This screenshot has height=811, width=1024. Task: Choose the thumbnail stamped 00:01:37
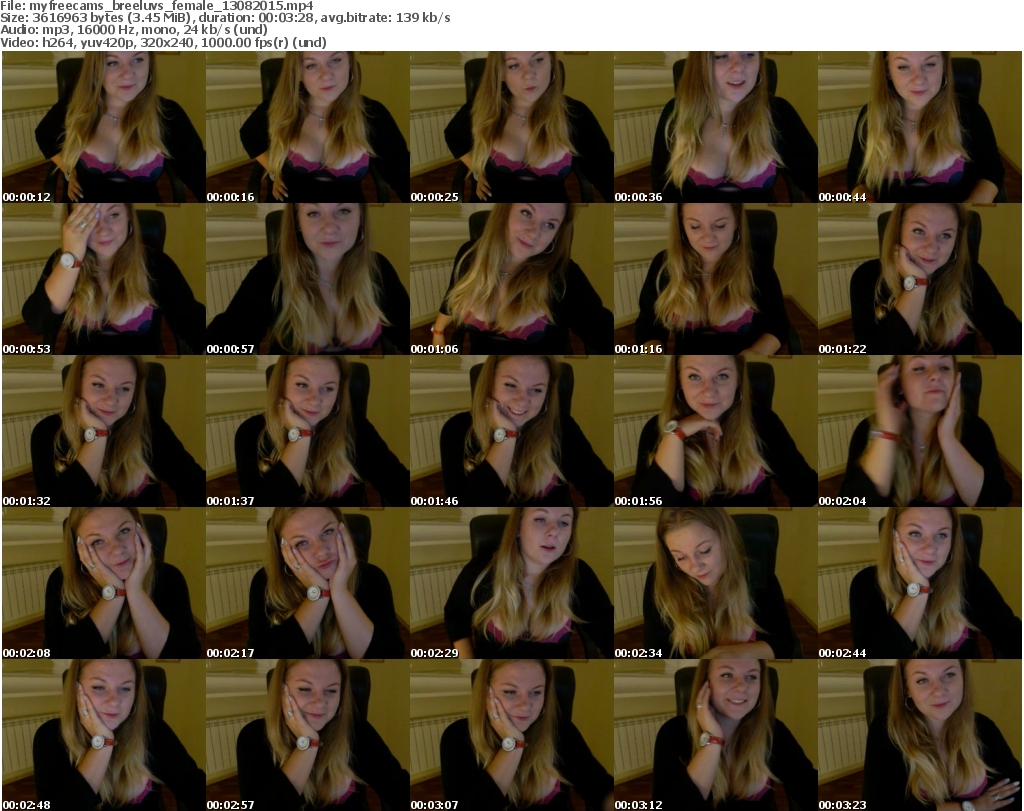coord(308,432)
